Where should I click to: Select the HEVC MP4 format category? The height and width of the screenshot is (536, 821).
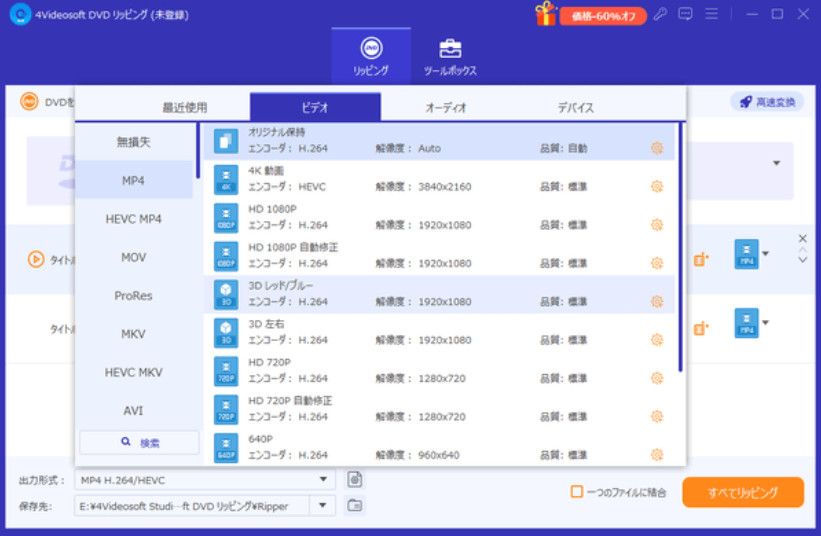coord(134,219)
